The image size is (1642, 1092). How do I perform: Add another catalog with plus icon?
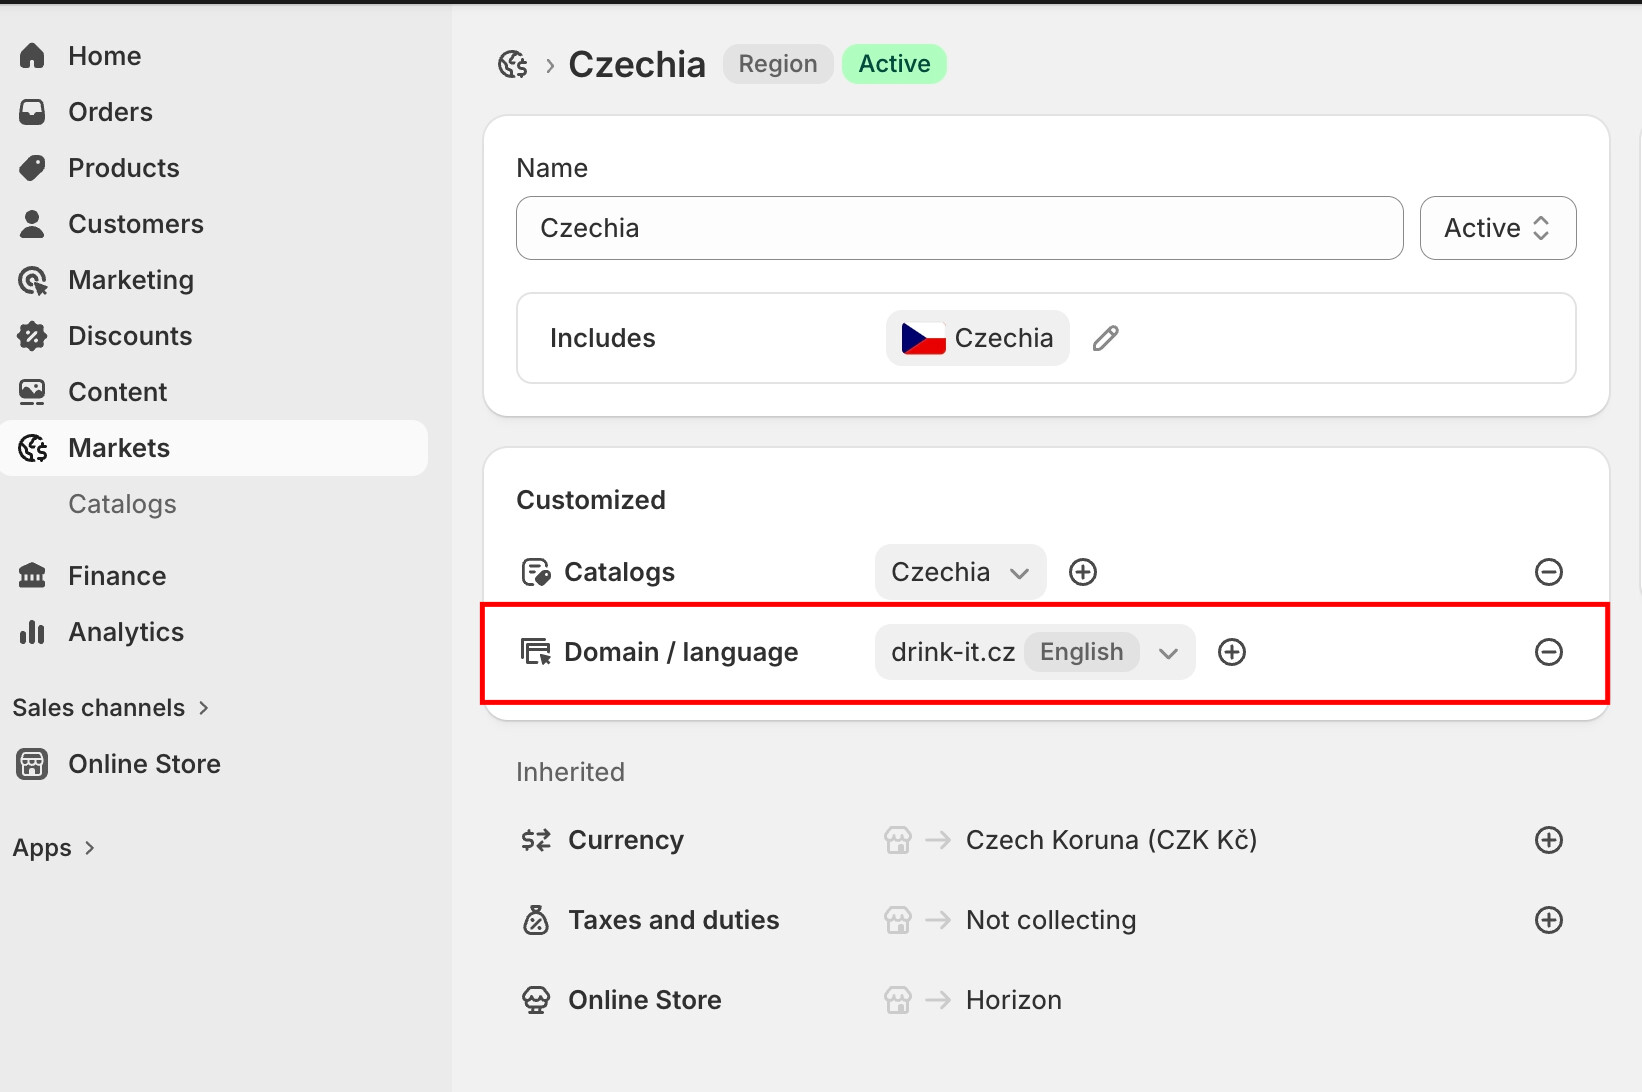[1083, 572]
